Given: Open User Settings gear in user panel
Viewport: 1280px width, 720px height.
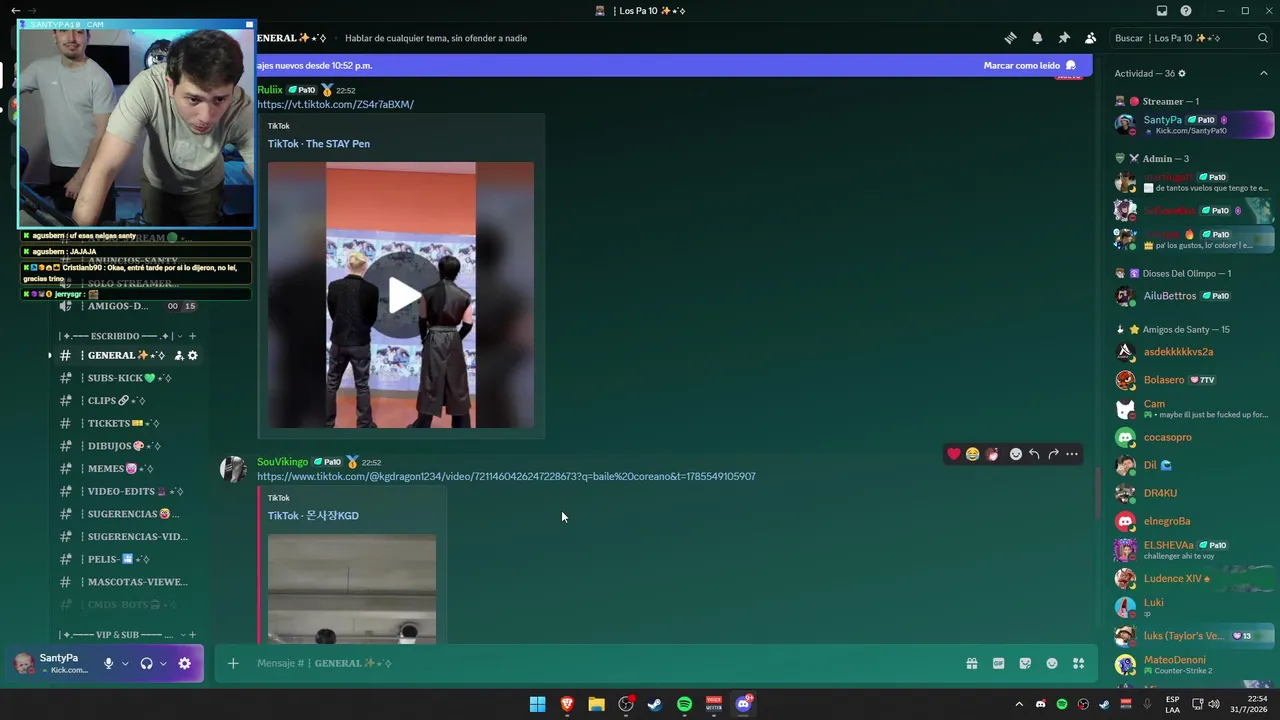Looking at the screenshot, I should tap(184, 663).
